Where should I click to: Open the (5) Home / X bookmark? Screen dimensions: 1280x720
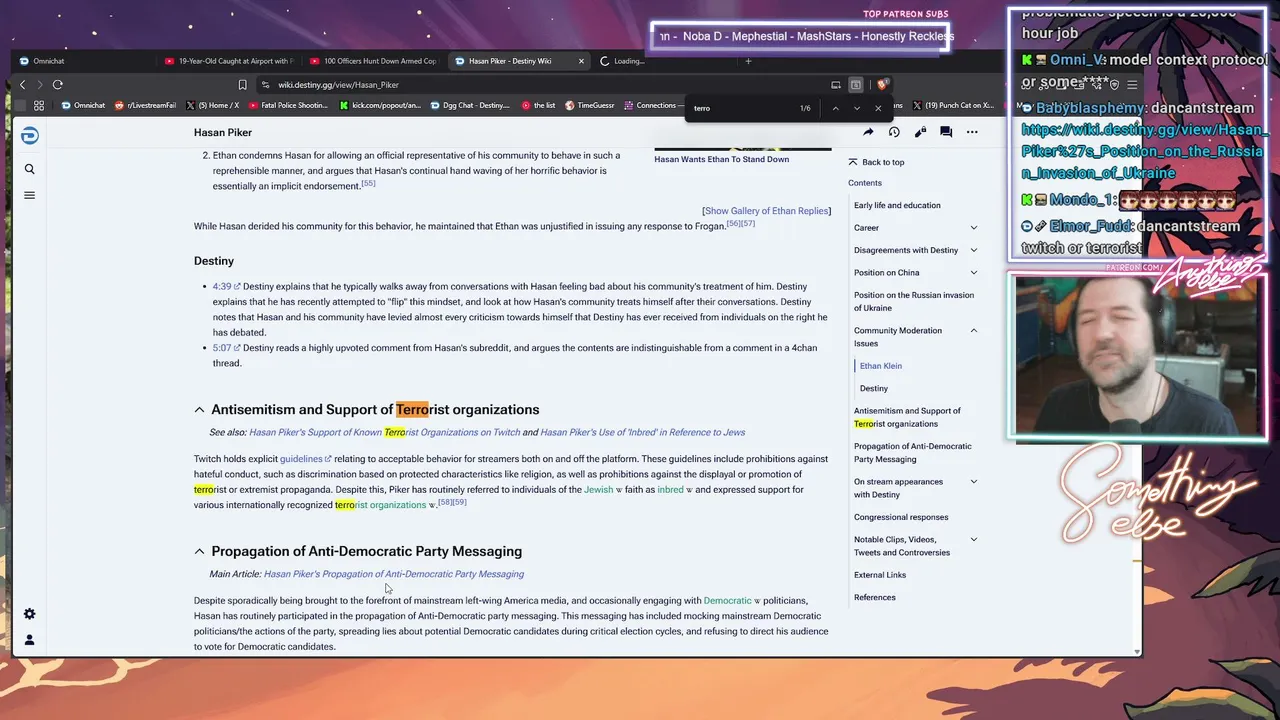coord(212,105)
